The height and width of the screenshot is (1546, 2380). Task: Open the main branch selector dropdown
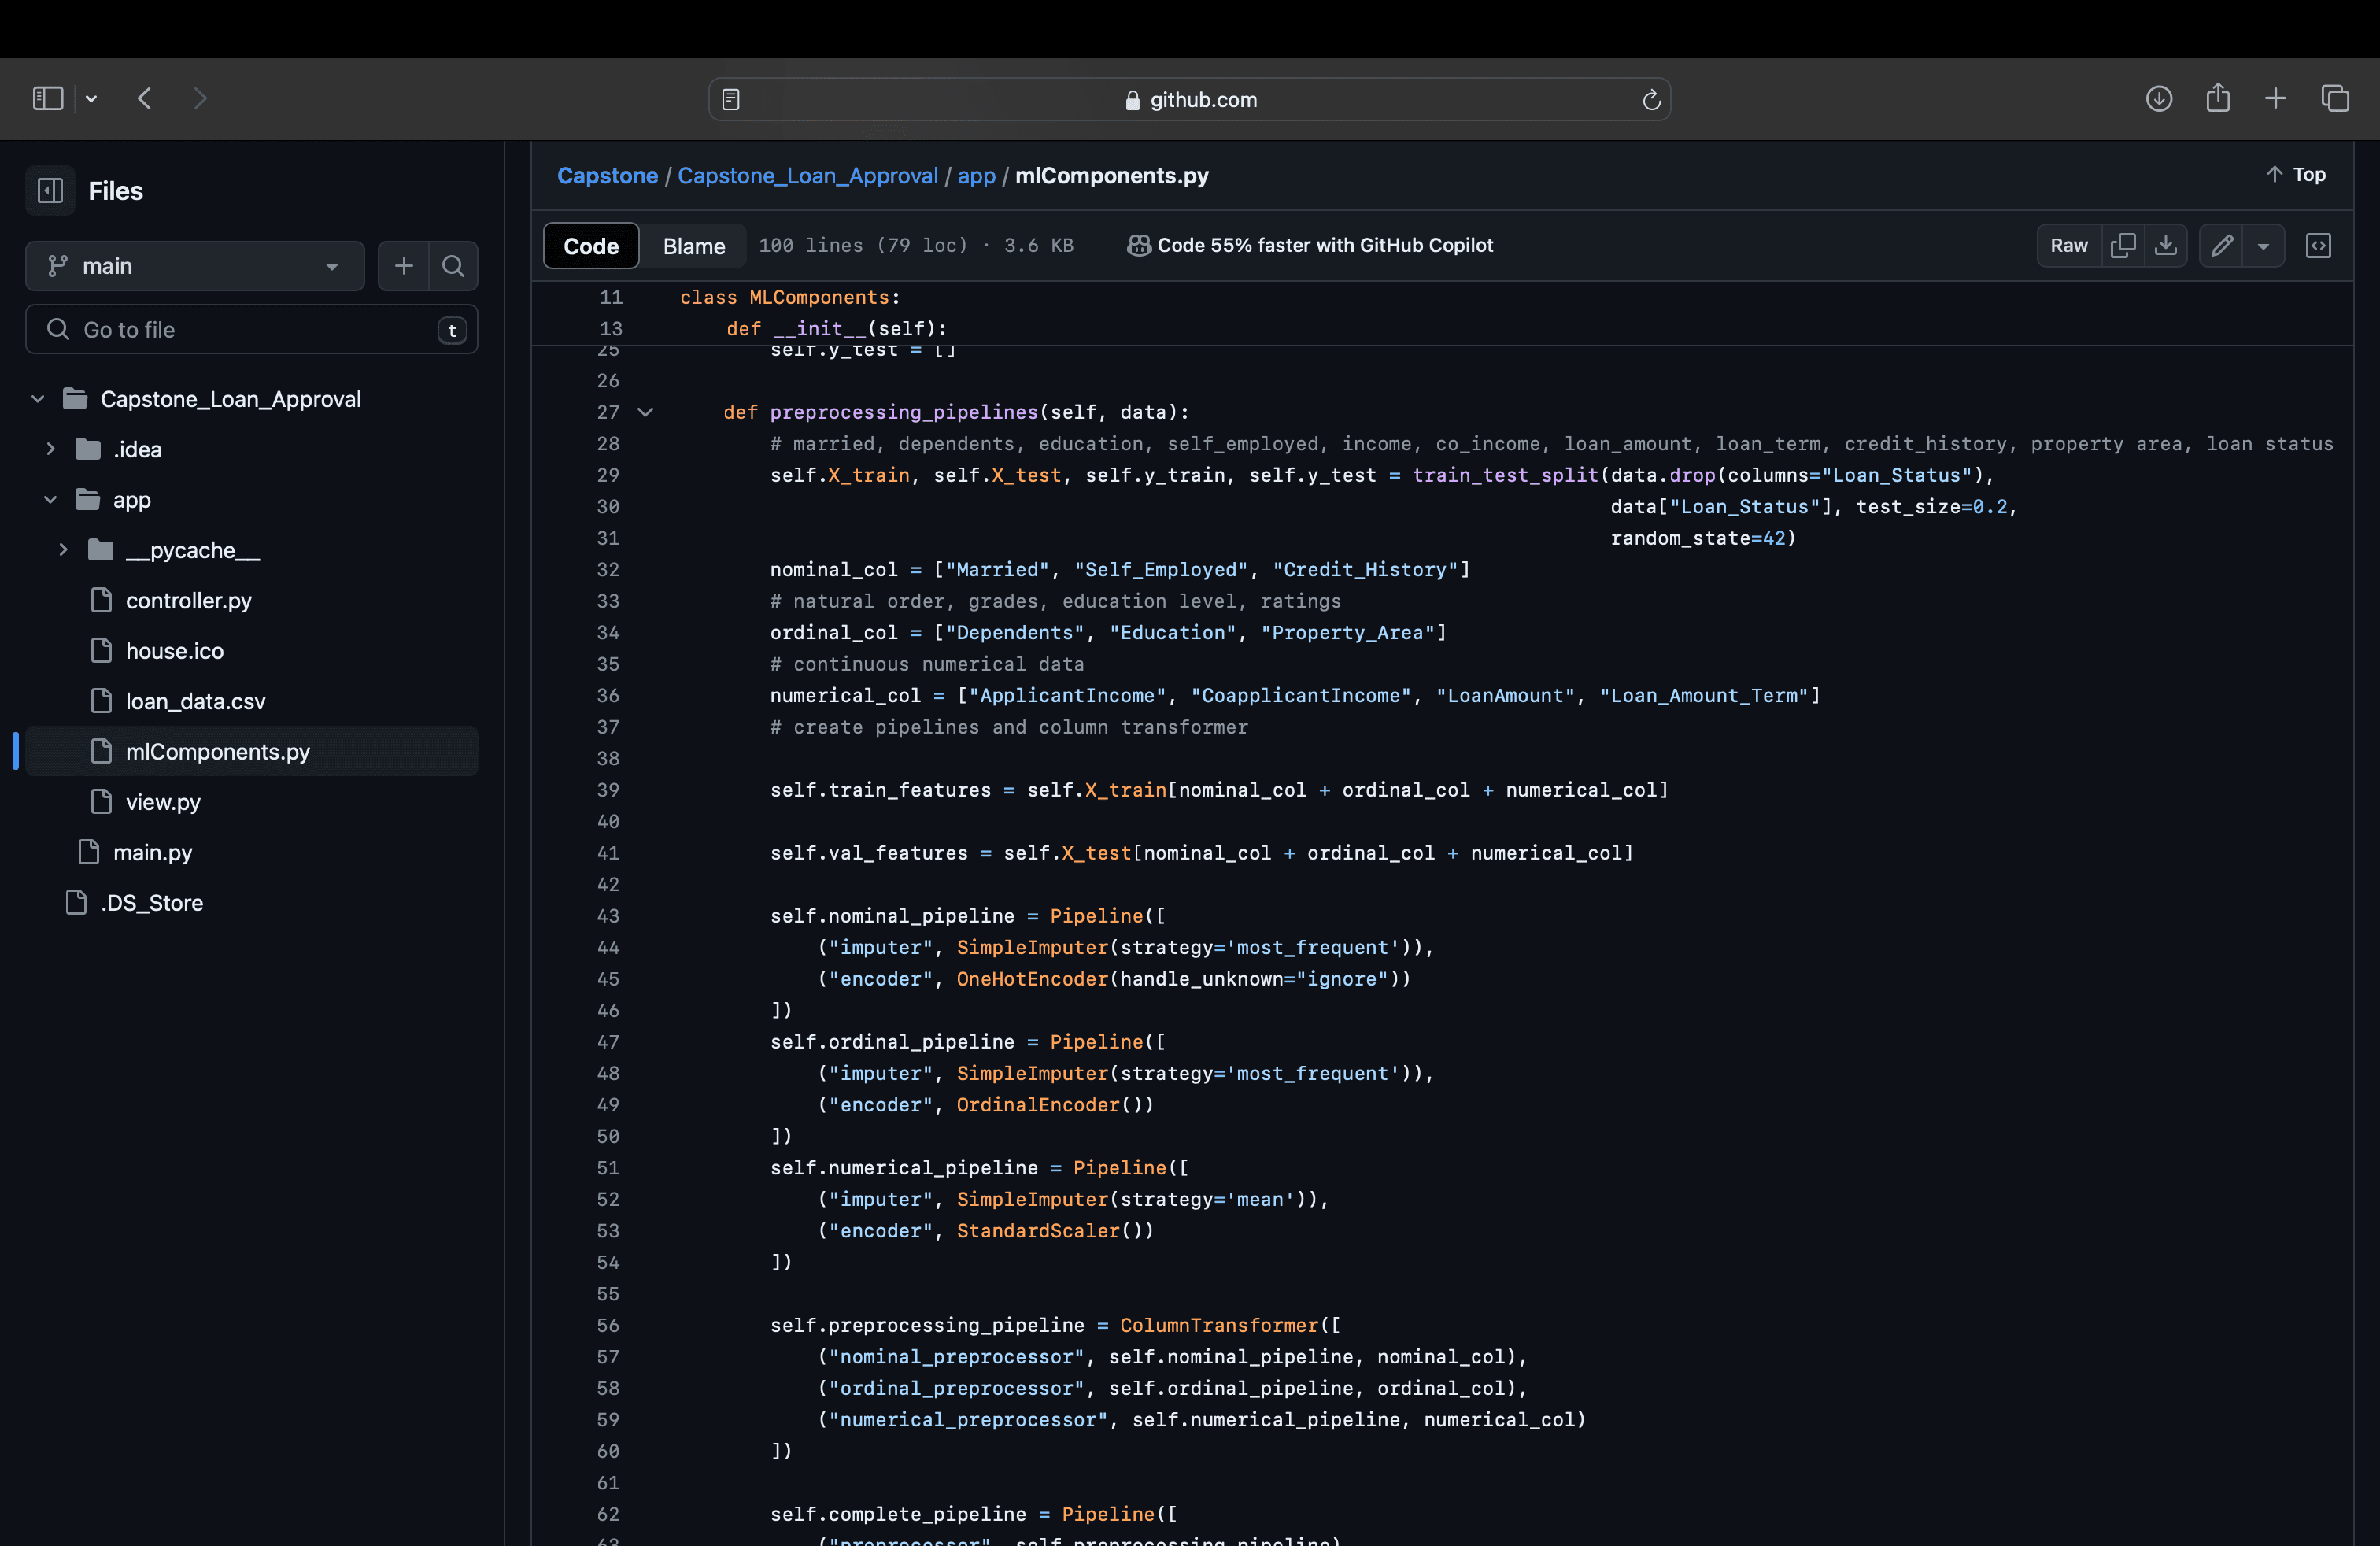pyautogui.click(x=195, y=266)
